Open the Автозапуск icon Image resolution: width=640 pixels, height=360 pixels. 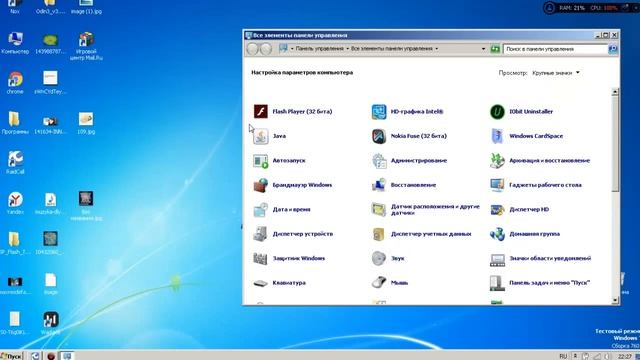(x=260, y=161)
